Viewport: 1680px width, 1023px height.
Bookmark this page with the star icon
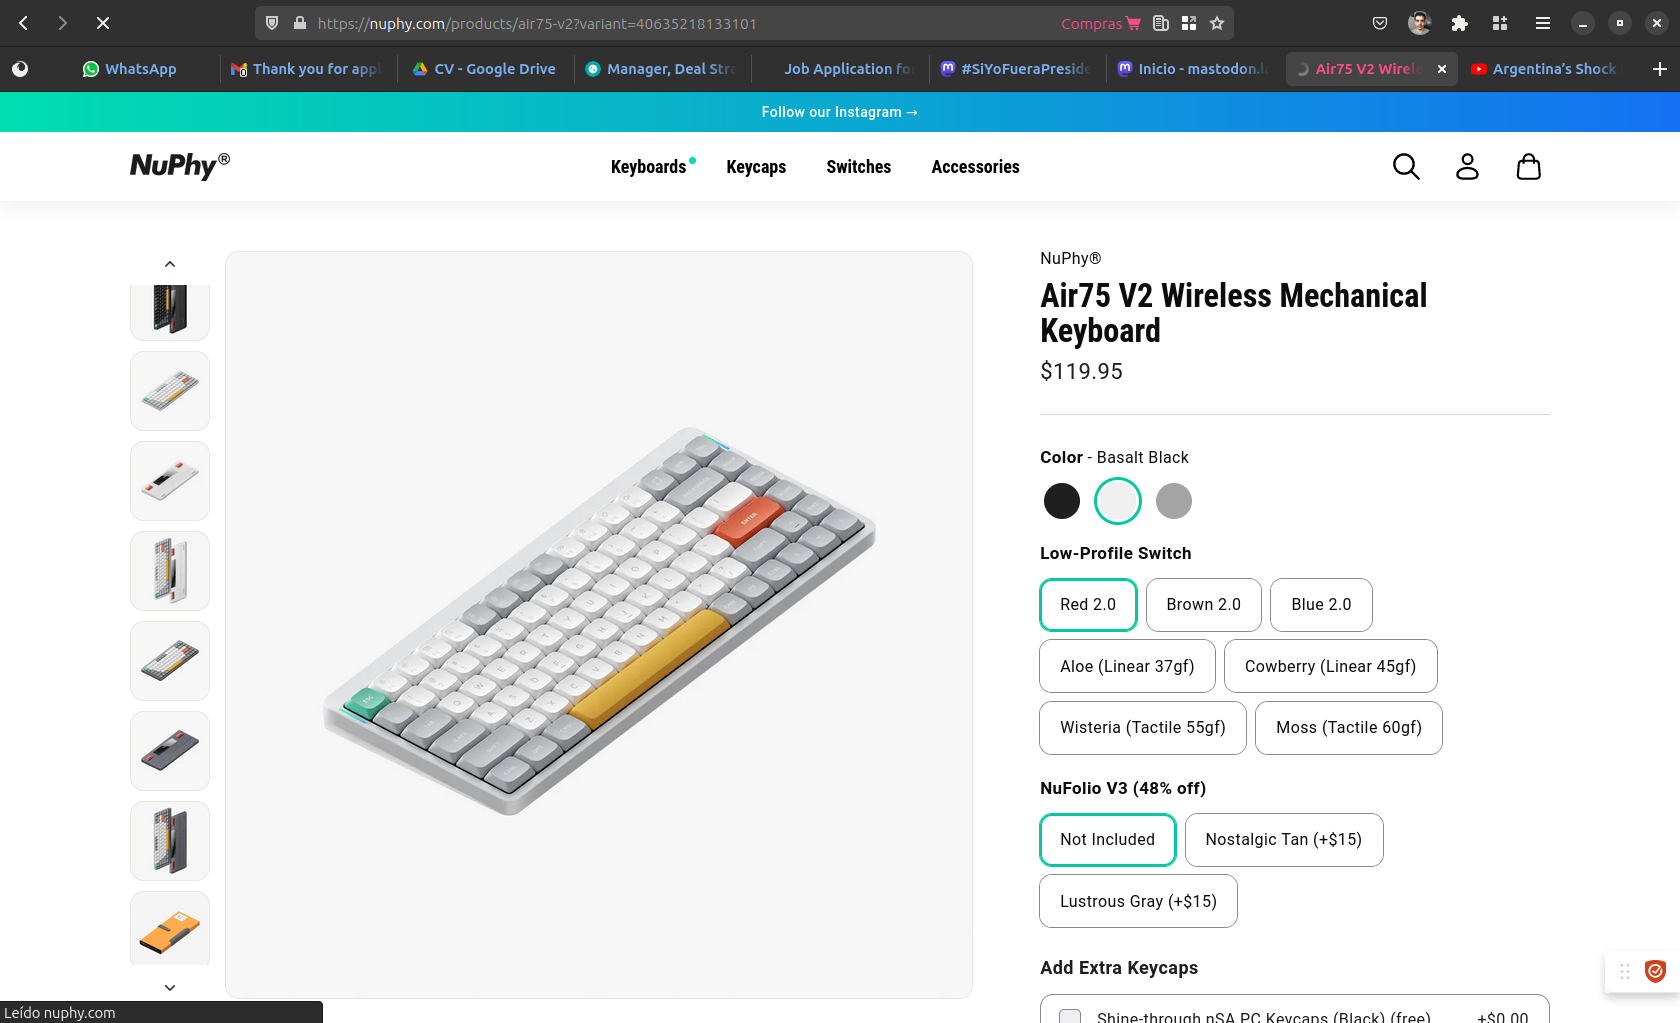(1217, 23)
